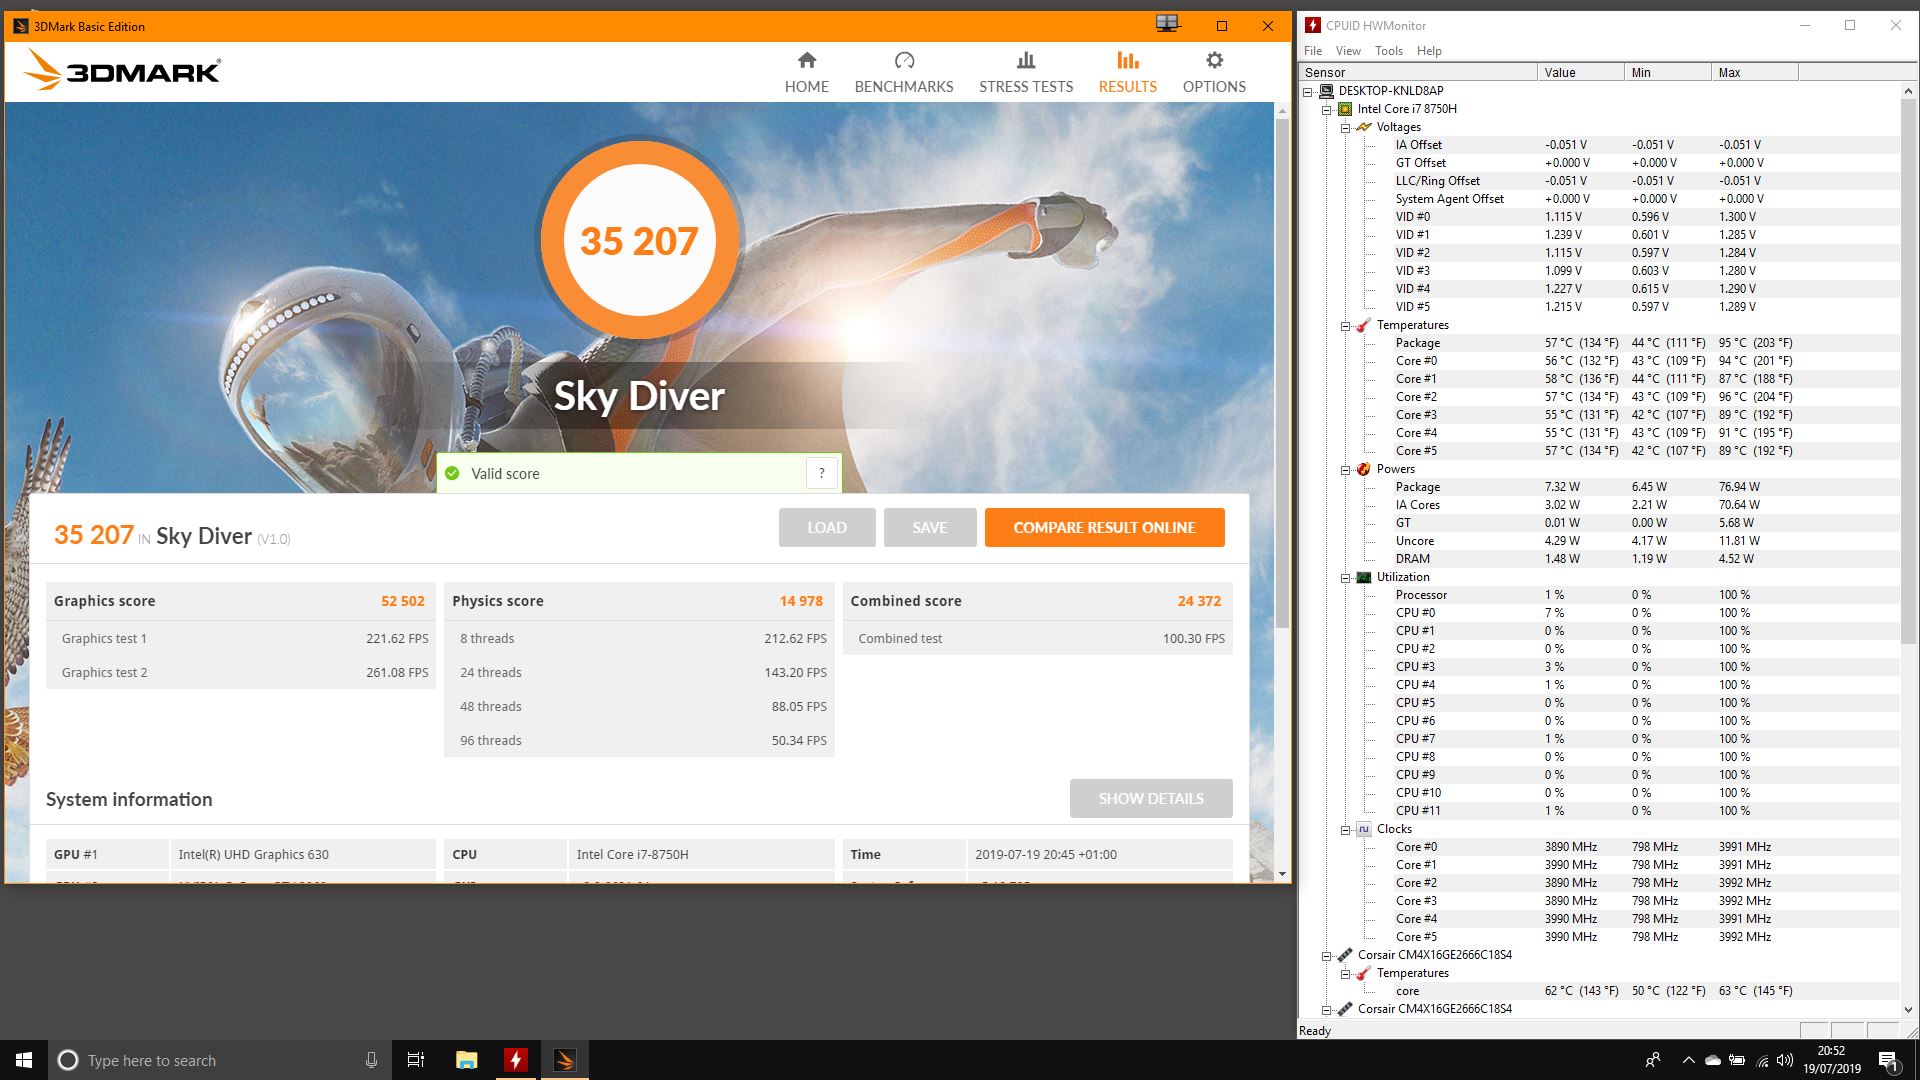
Task: Open File Explorer from the taskbar
Action: [x=466, y=1060]
